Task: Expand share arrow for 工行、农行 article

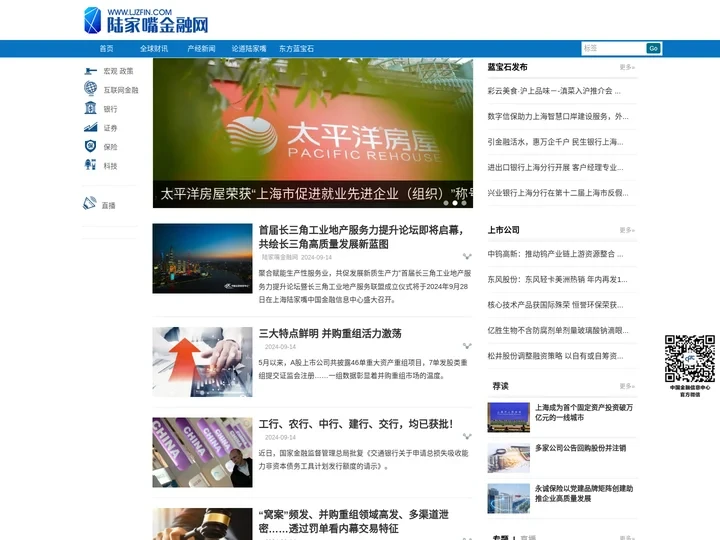Action: pos(467,436)
